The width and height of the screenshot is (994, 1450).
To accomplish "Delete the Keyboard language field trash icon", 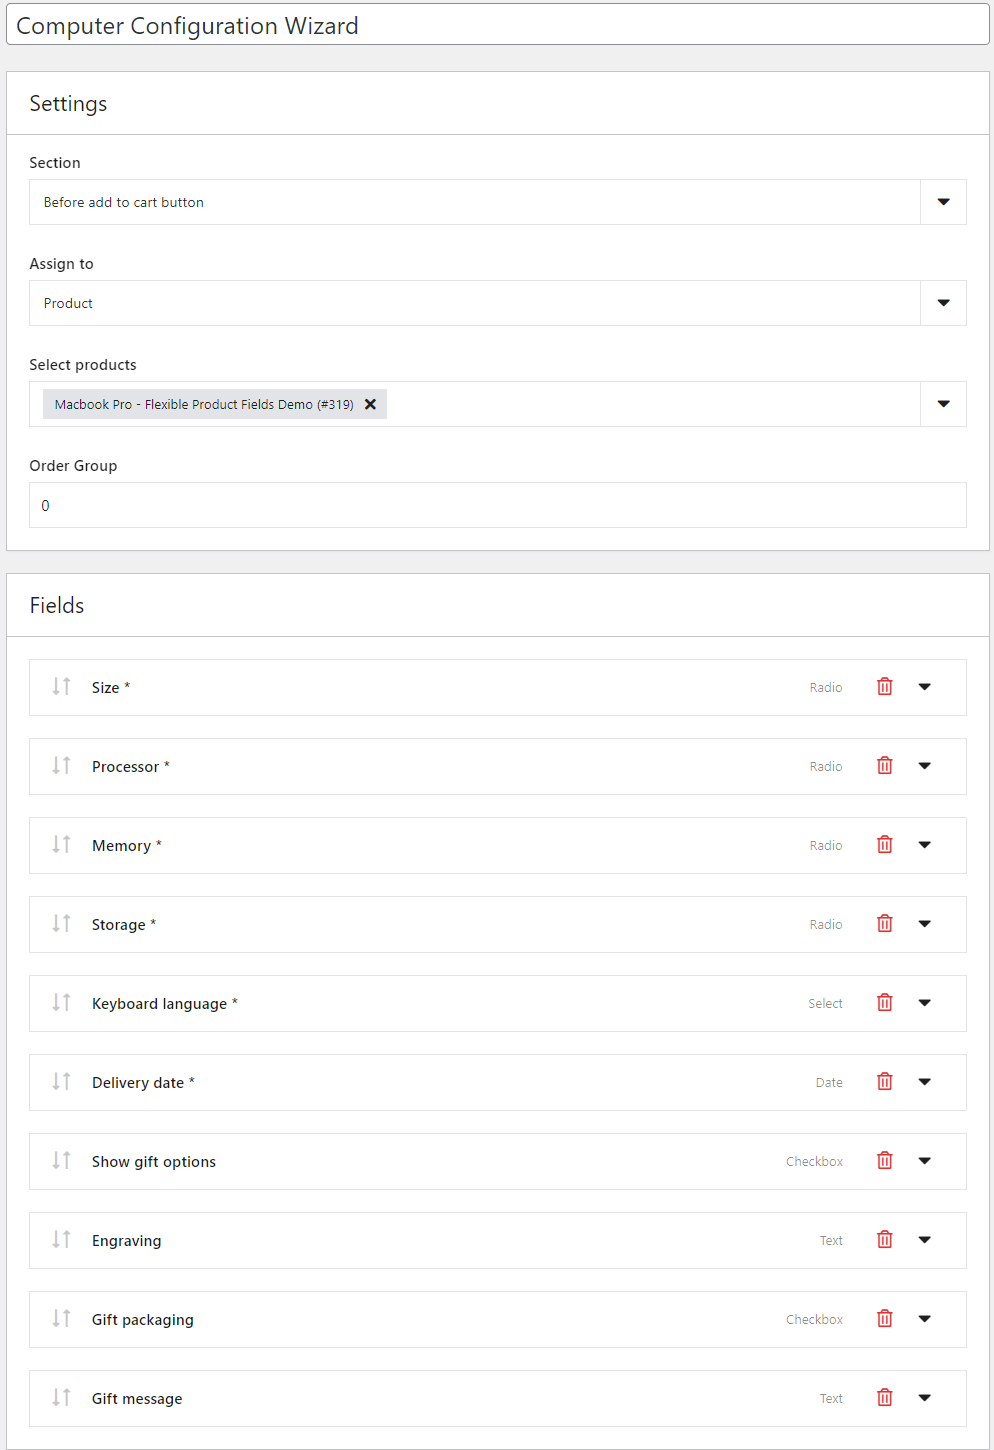I will (x=885, y=1003).
